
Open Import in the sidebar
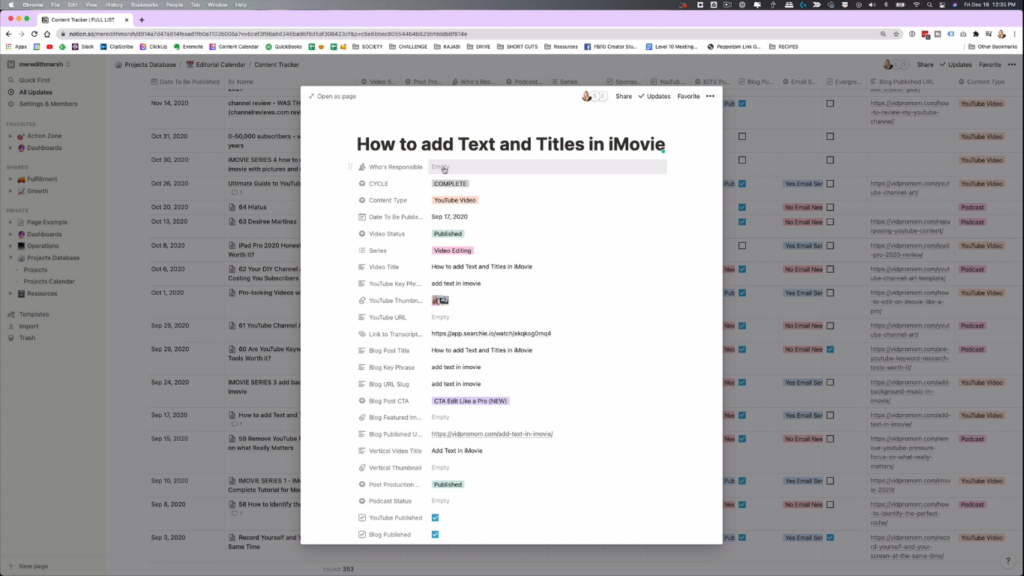point(29,326)
